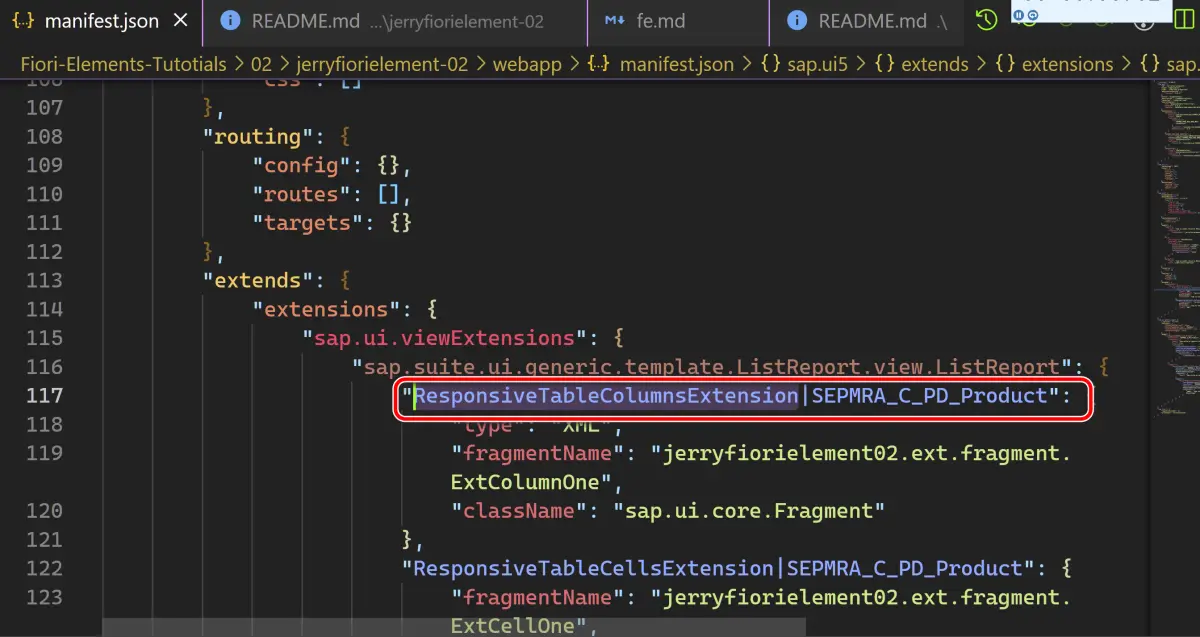This screenshot has height=637, width=1200.
Task: Click the split editor icon
Action: pyautogui.click(x=1183, y=20)
